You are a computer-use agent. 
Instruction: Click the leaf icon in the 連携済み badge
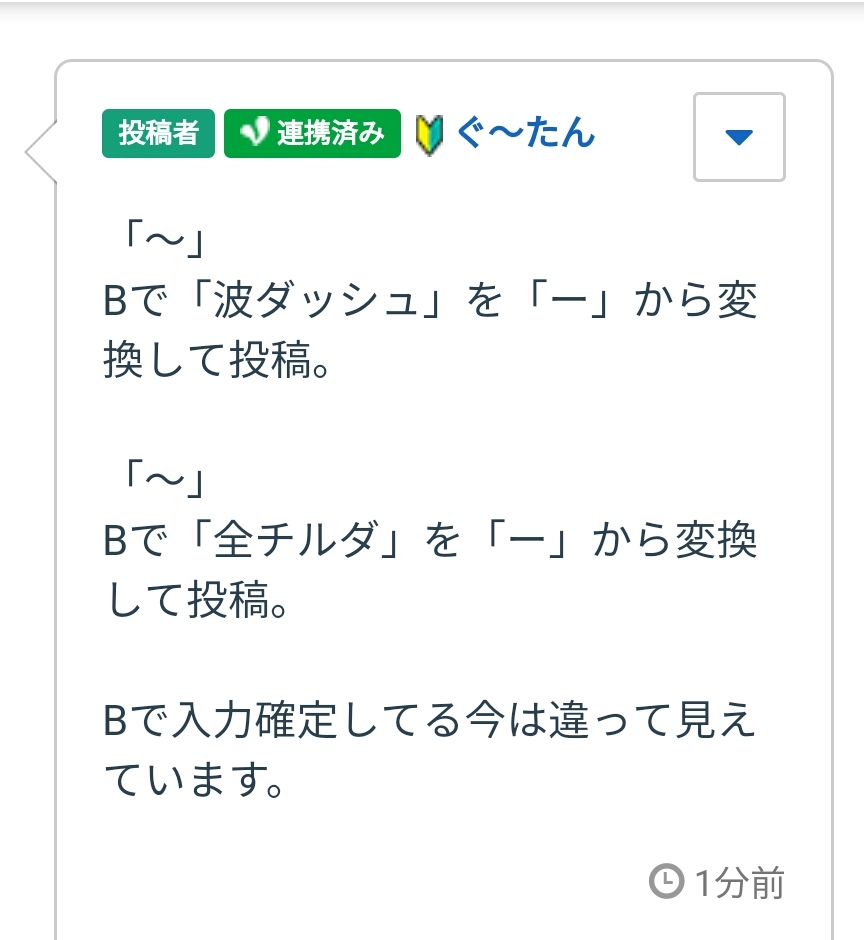[255, 134]
